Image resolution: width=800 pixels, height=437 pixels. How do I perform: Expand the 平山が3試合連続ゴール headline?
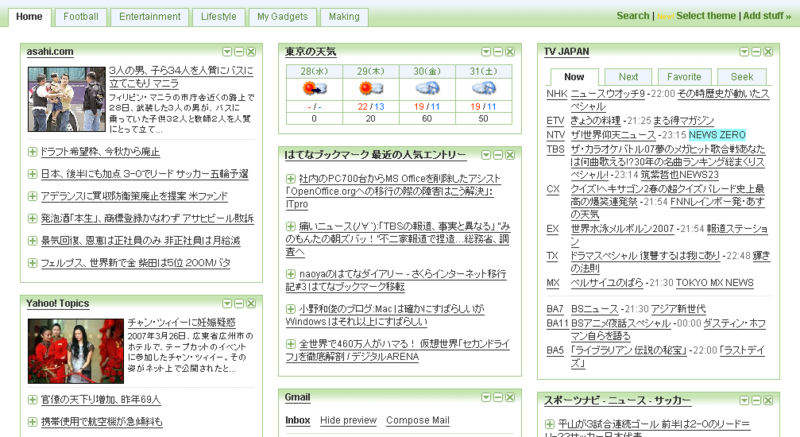(549, 424)
